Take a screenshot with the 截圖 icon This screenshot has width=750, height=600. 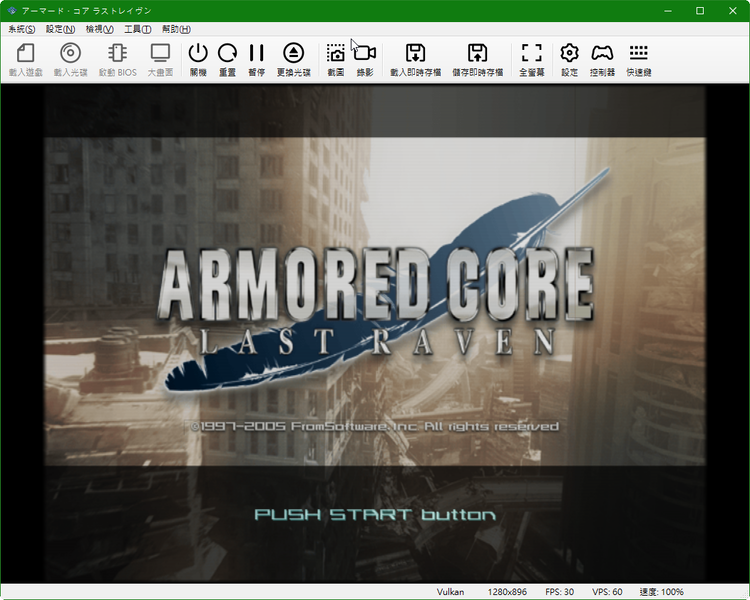(336, 59)
